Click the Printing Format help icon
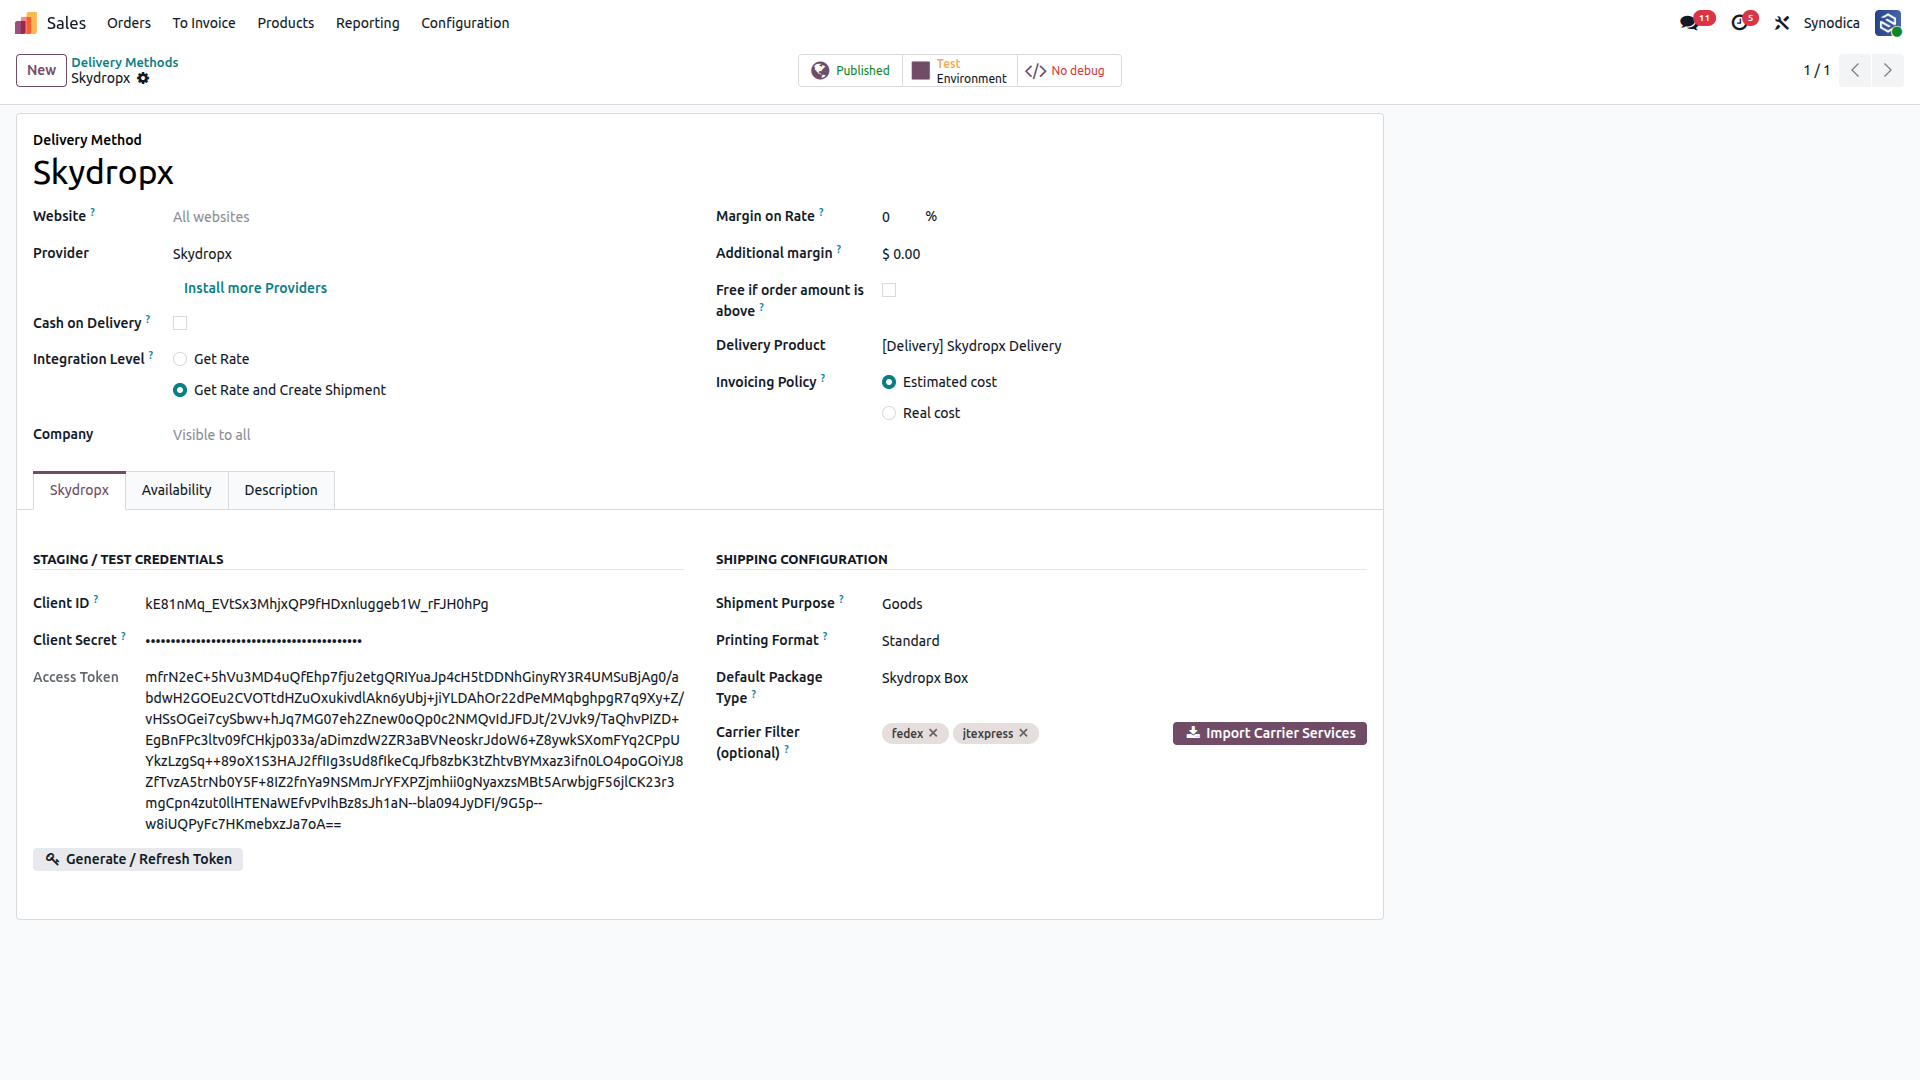Viewport: 1920px width, 1080px height. click(825, 636)
